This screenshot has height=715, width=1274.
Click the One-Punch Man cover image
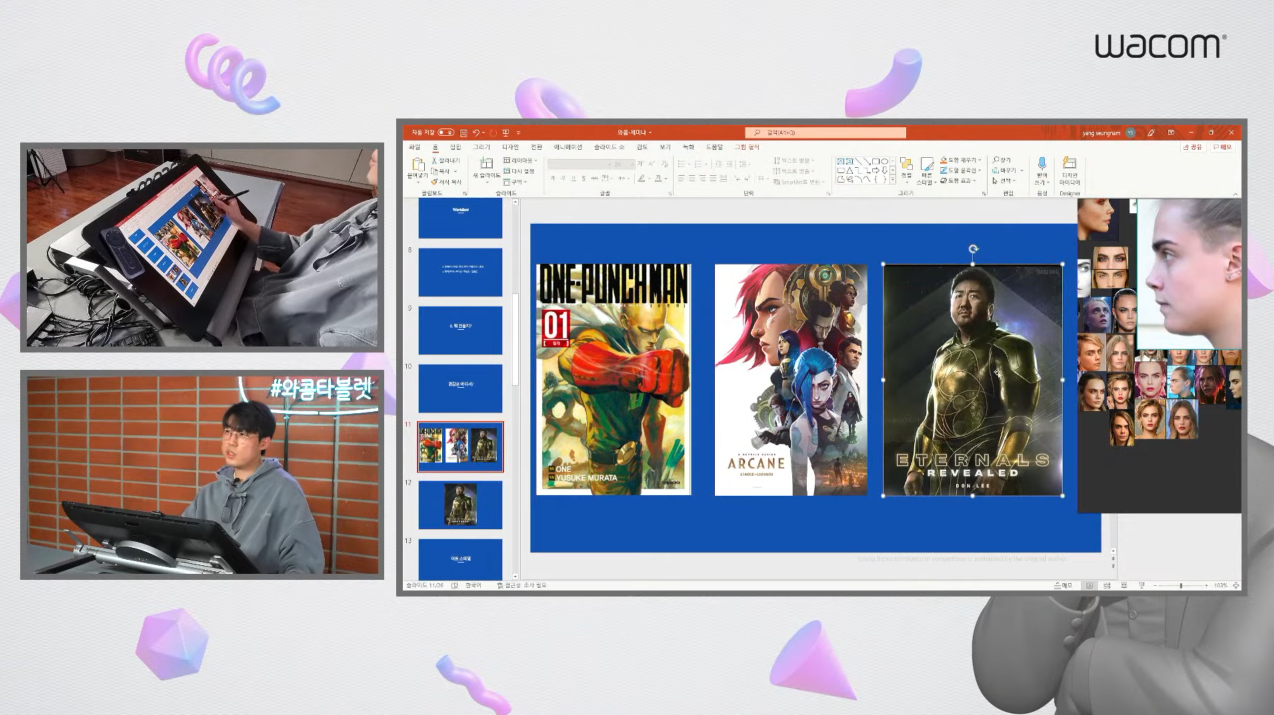(x=613, y=379)
